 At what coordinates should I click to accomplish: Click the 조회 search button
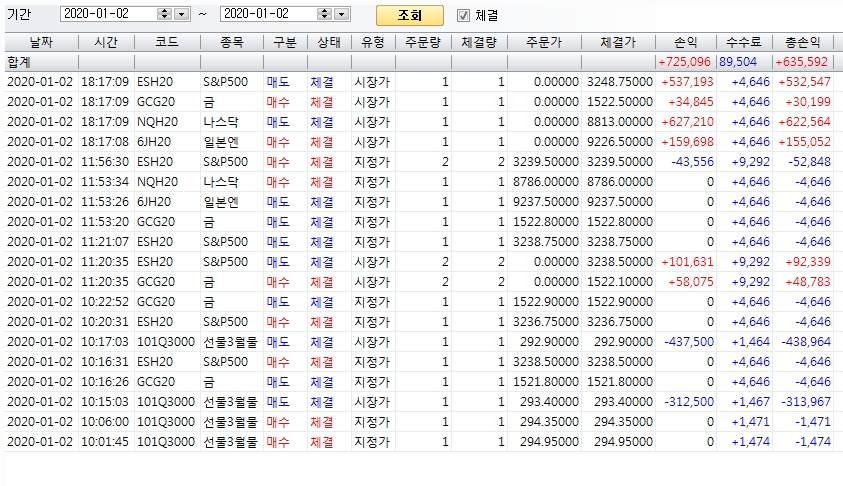coord(410,16)
